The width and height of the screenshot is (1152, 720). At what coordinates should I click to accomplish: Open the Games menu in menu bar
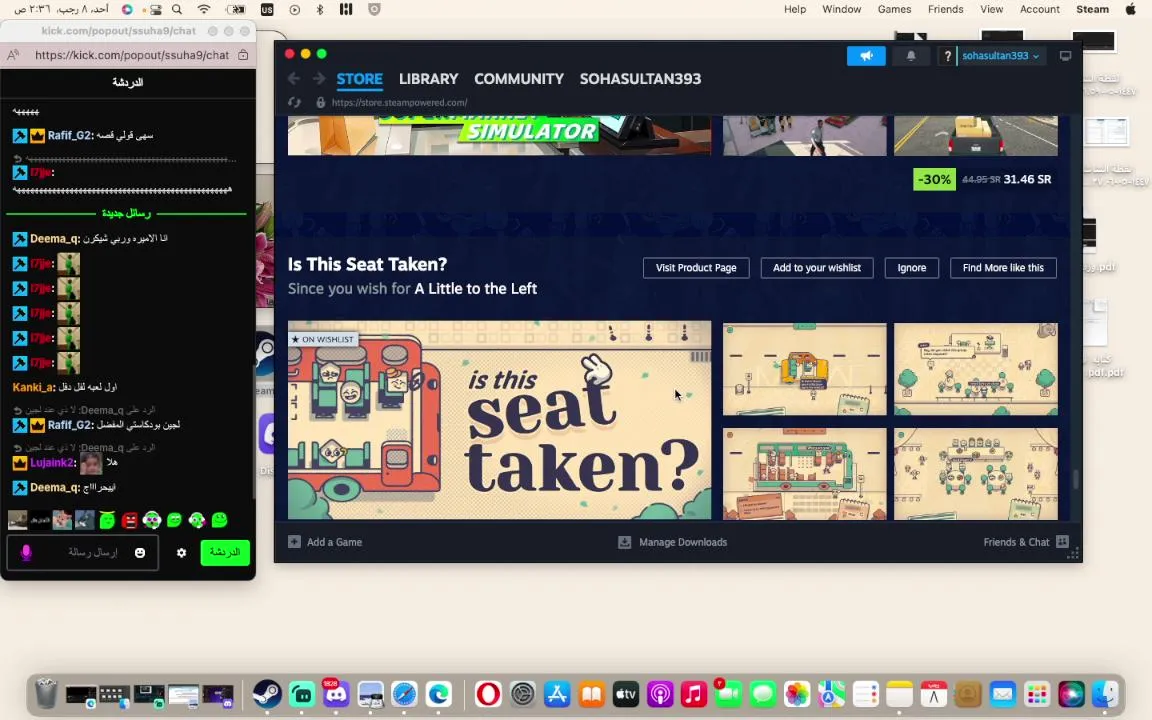[894, 10]
